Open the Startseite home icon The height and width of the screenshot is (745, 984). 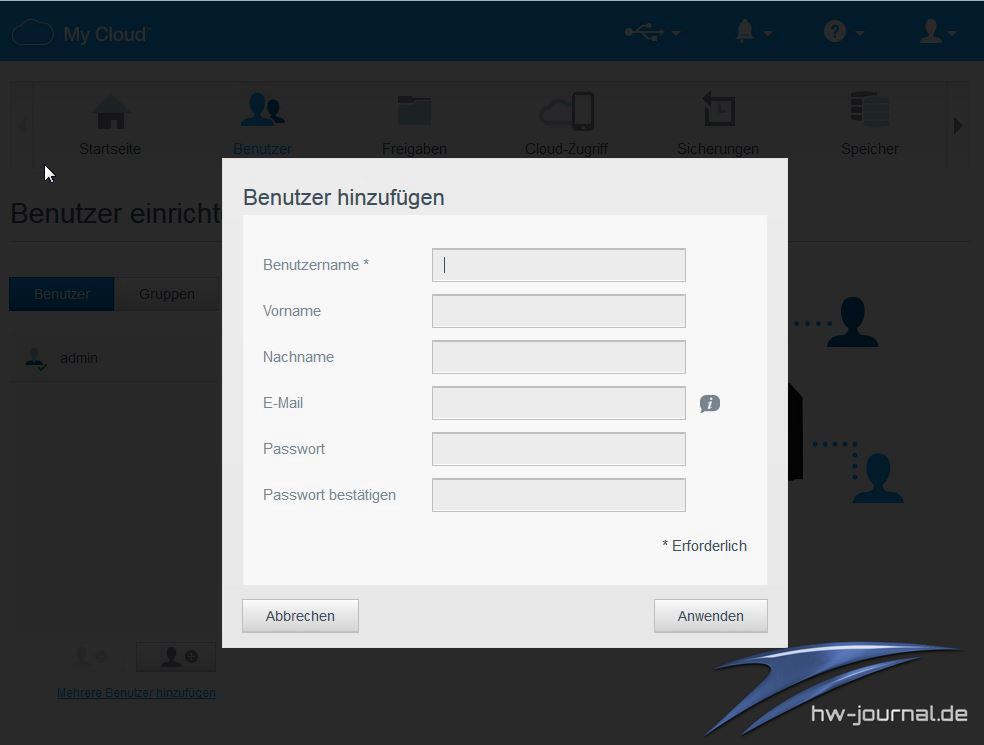tap(111, 112)
